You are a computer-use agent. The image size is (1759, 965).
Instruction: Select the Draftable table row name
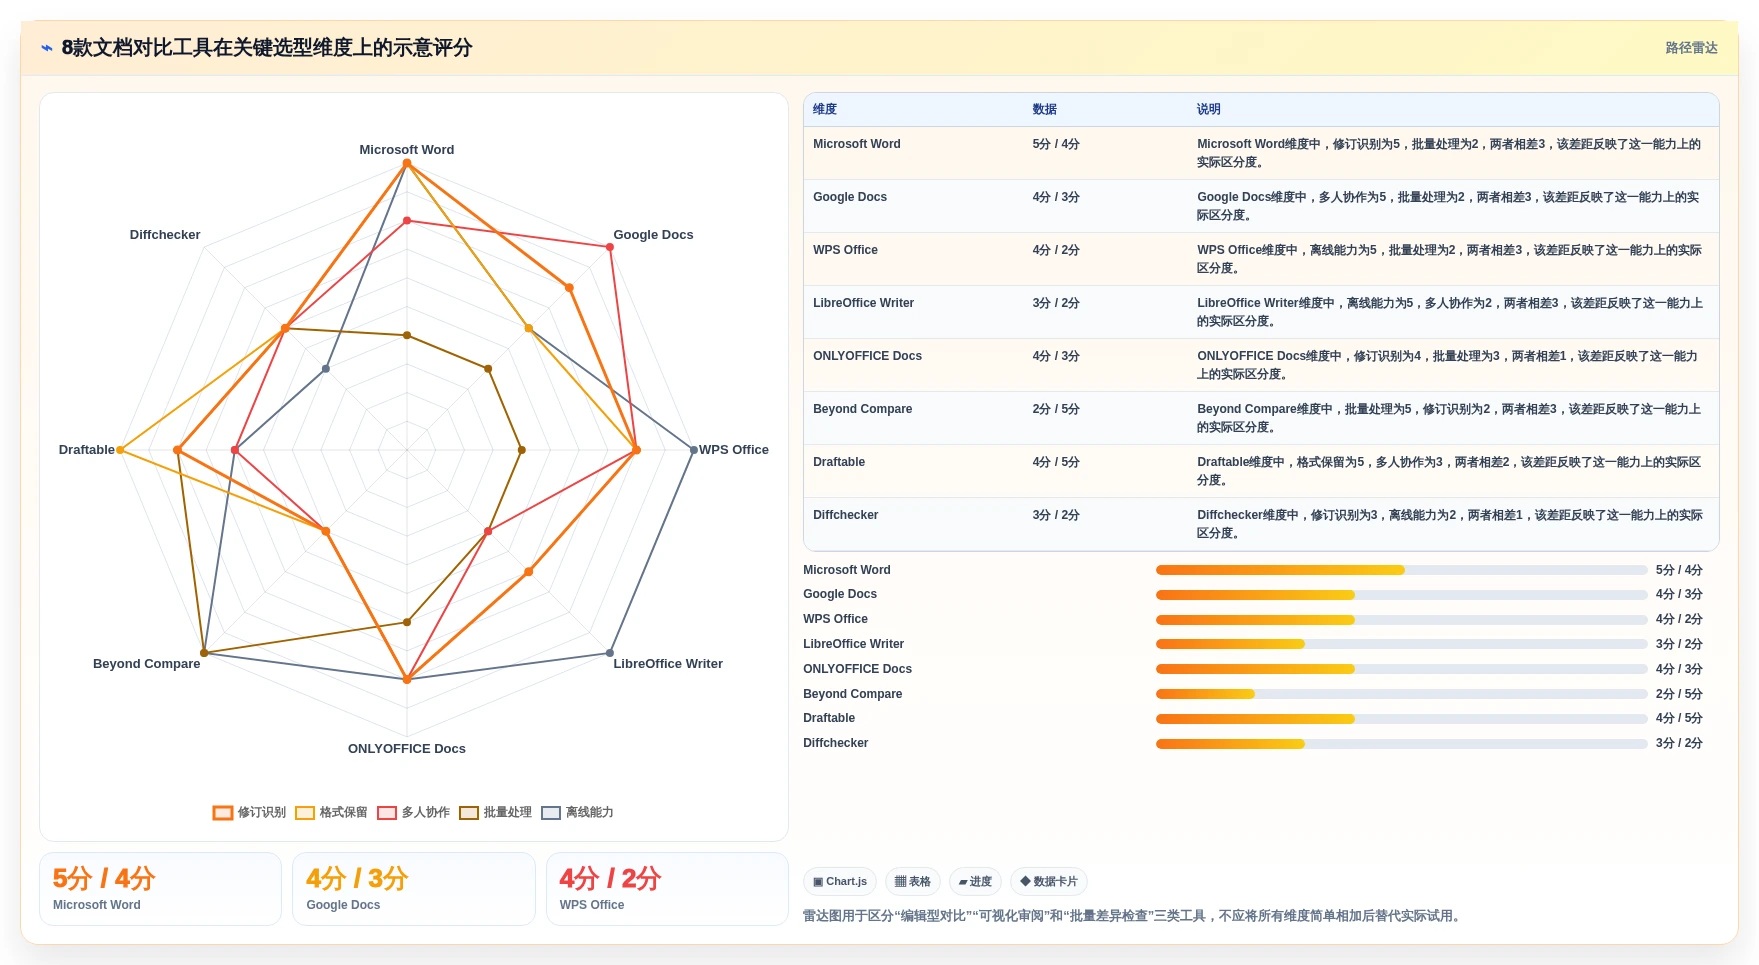(x=839, y=462)
